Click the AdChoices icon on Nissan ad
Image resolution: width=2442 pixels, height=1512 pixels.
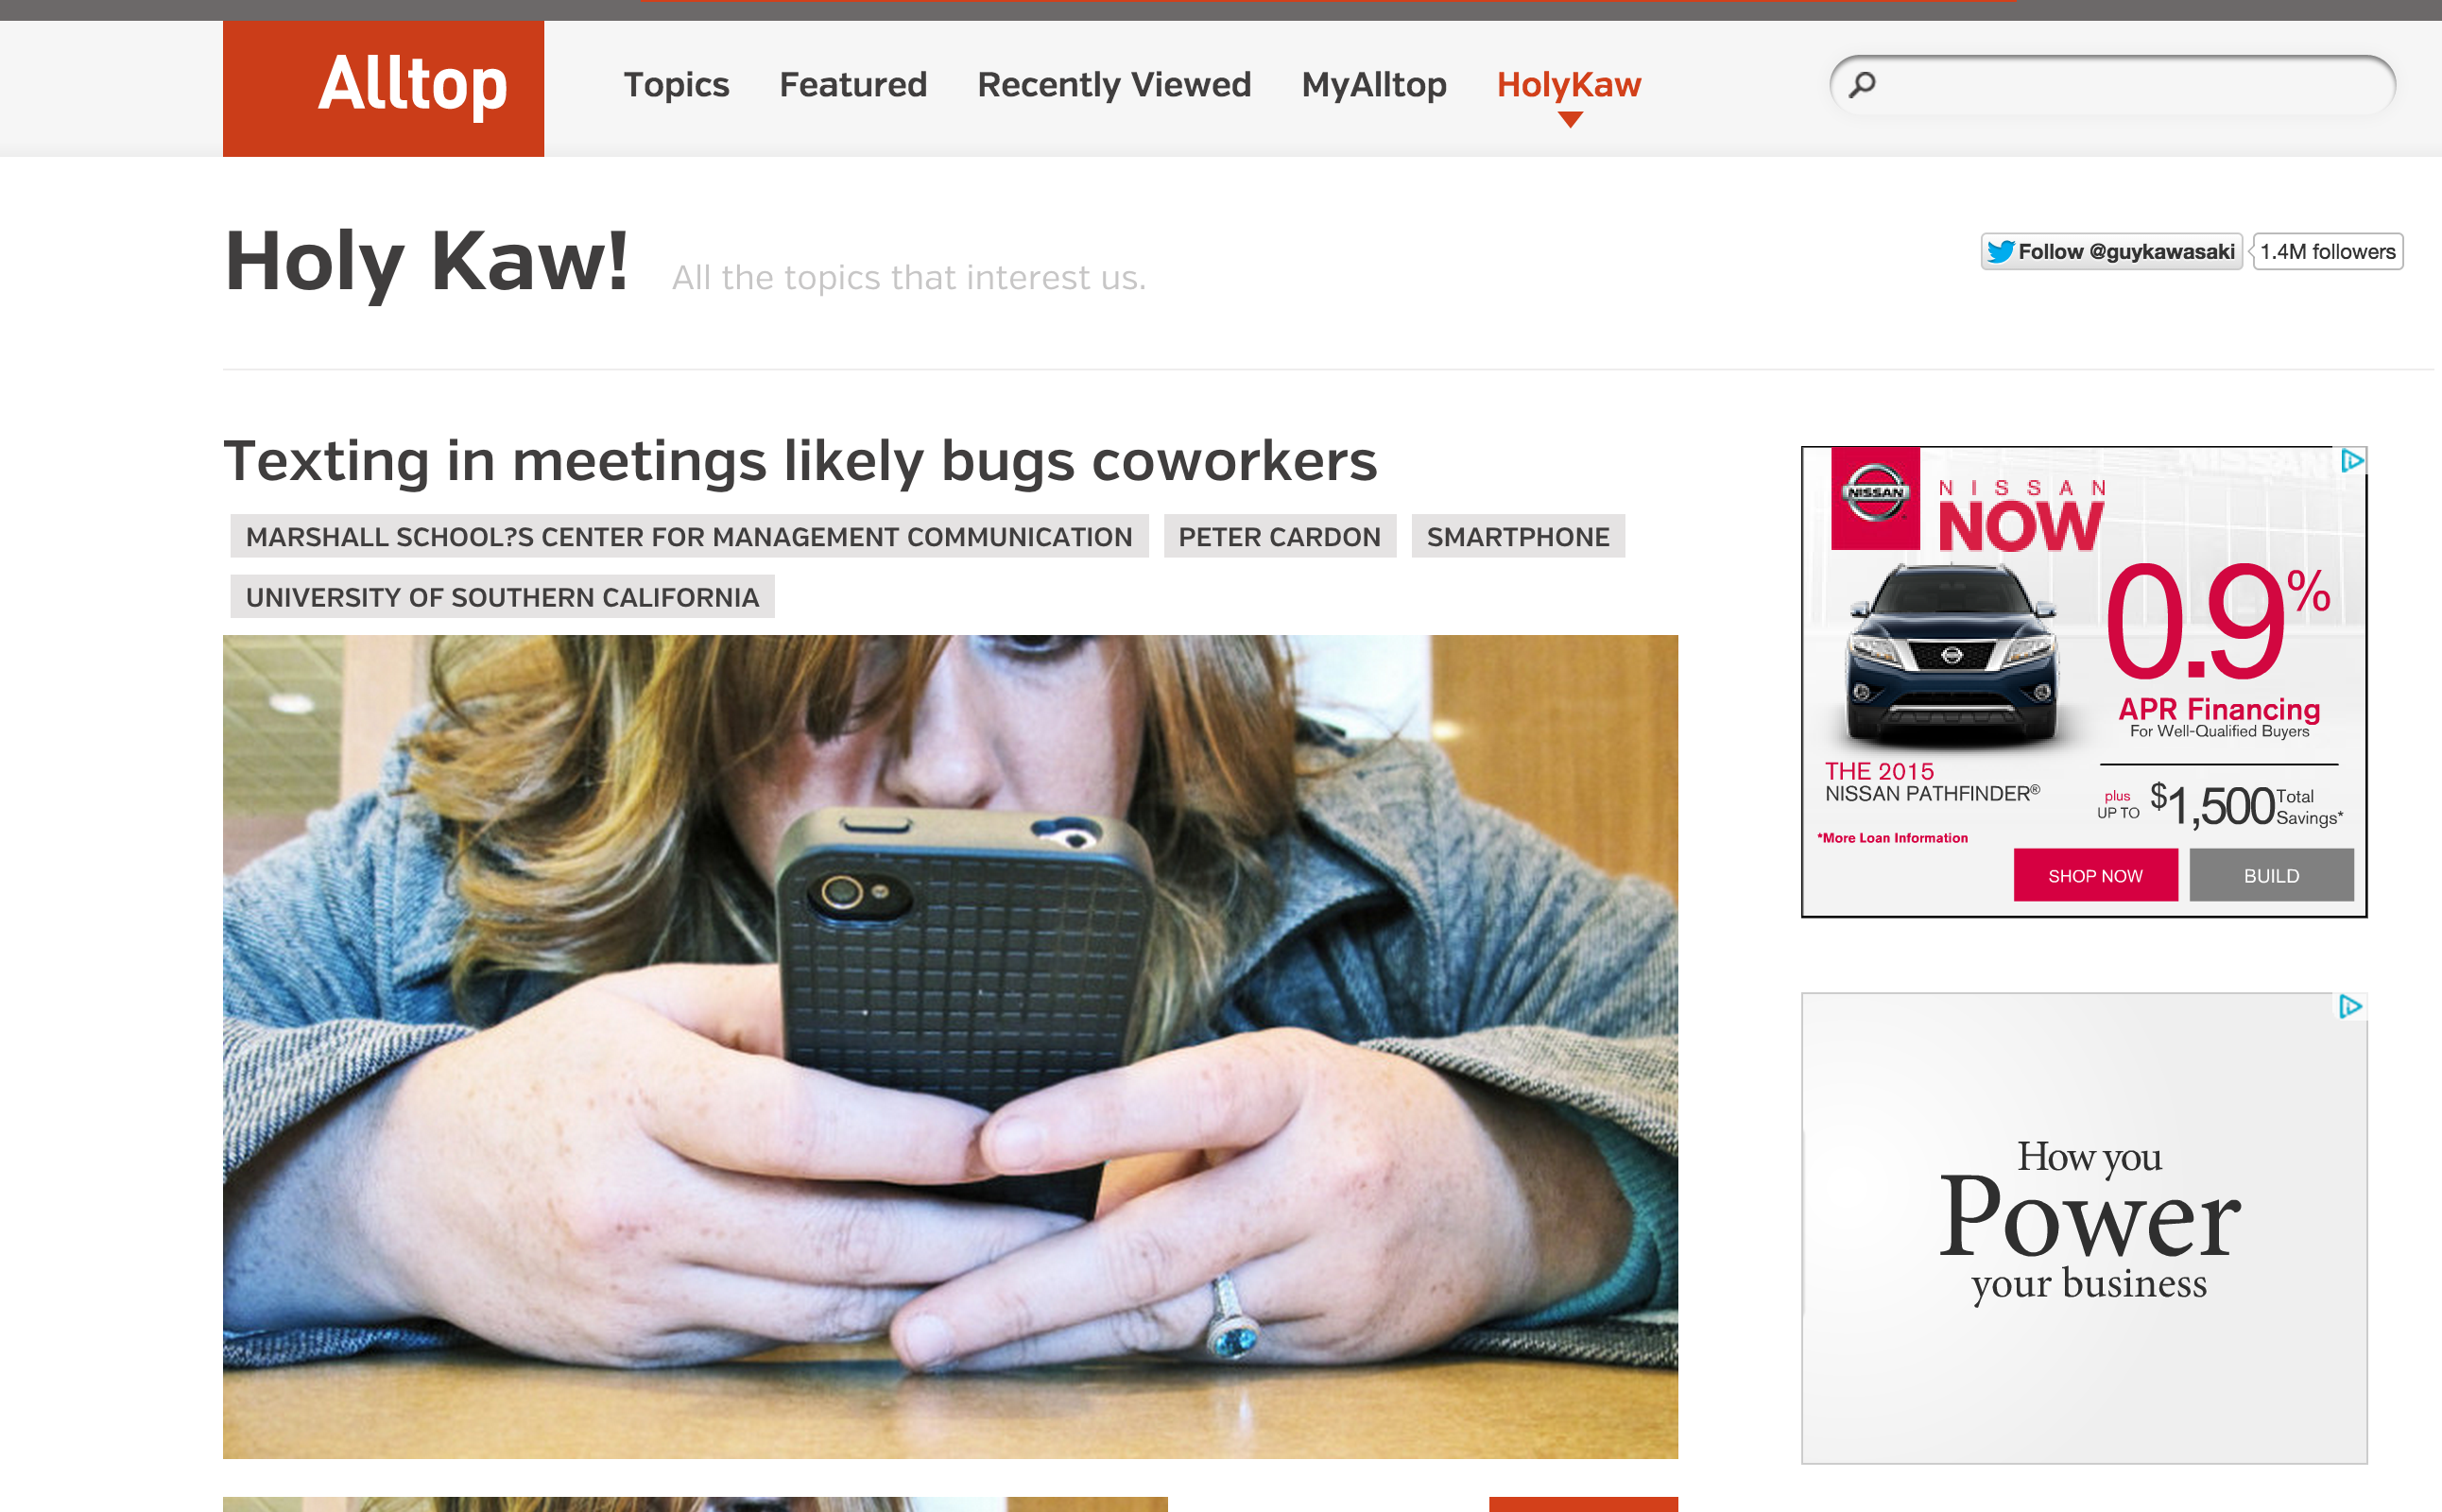point(2352,461)
